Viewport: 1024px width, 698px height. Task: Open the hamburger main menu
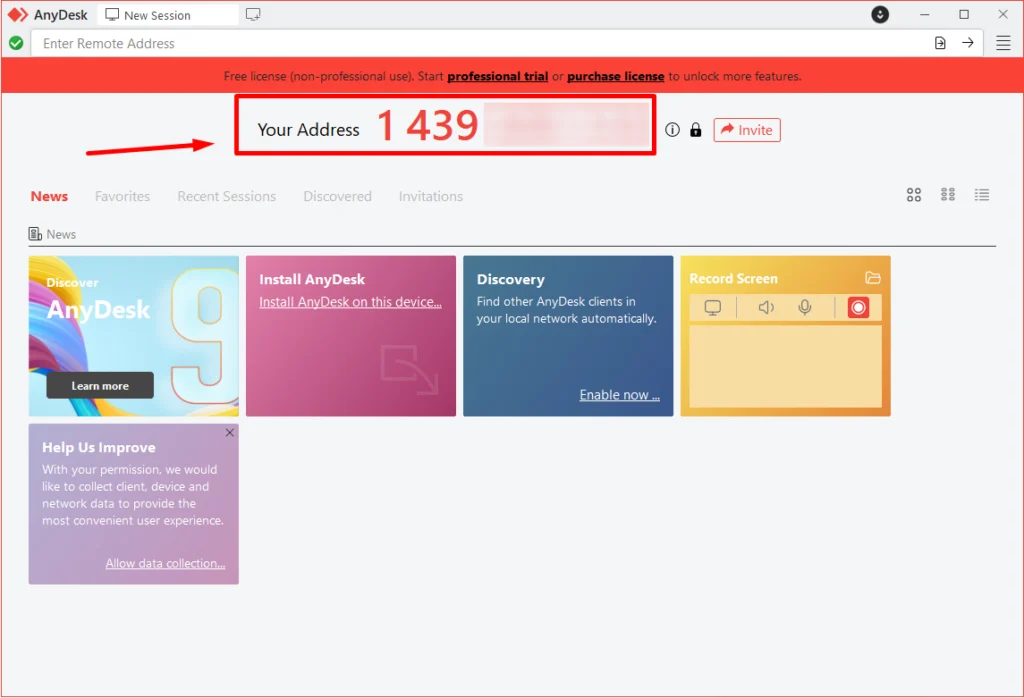(1003, 43)
